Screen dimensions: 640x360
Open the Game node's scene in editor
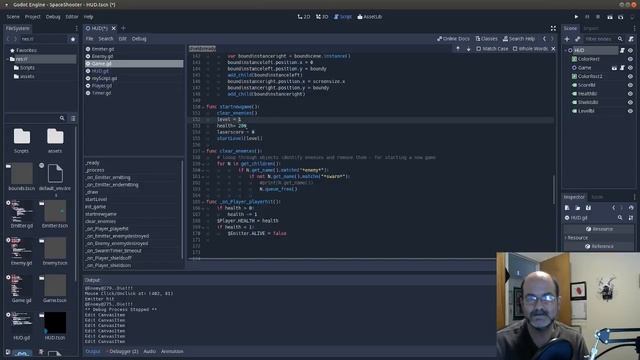pos(614,68)
